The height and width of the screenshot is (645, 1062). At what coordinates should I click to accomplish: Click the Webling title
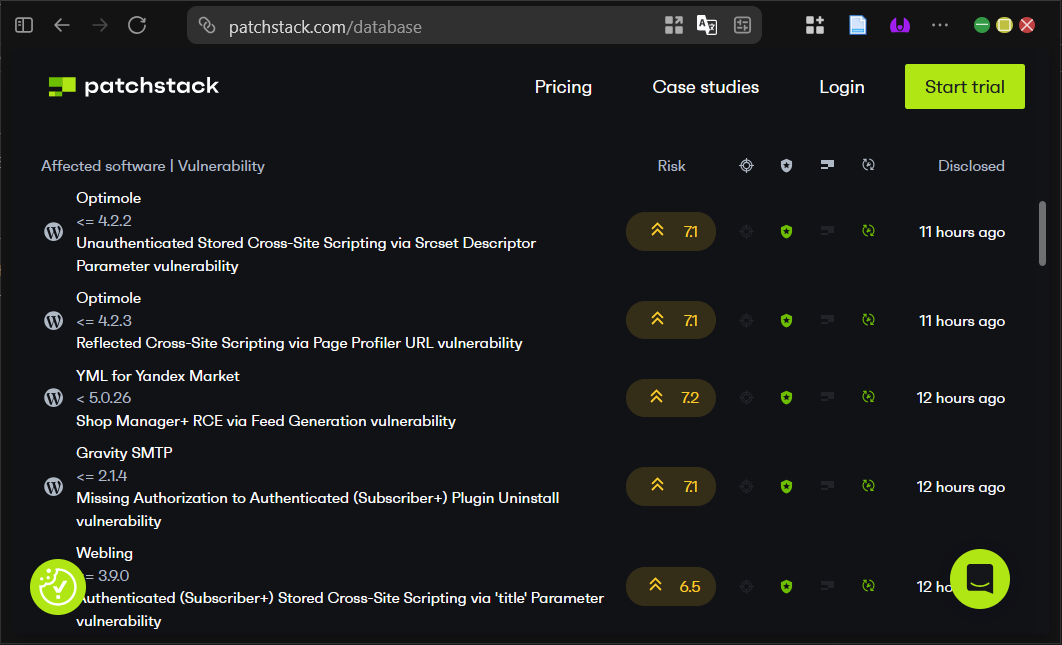coord(104,553)
